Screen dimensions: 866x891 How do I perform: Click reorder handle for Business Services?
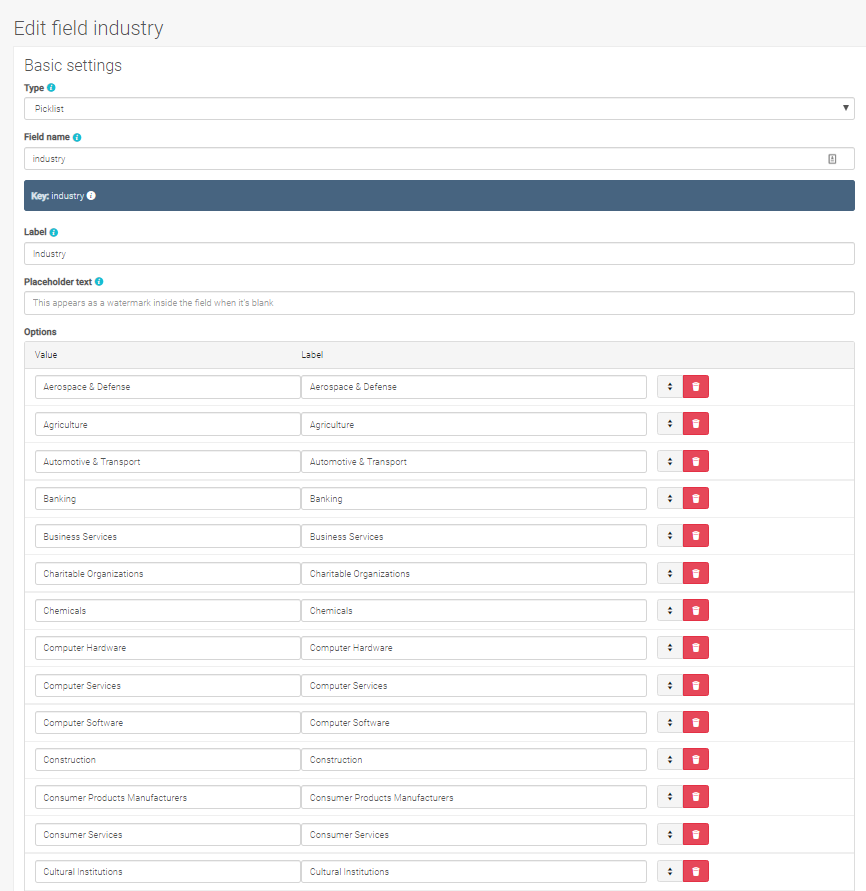670,536
